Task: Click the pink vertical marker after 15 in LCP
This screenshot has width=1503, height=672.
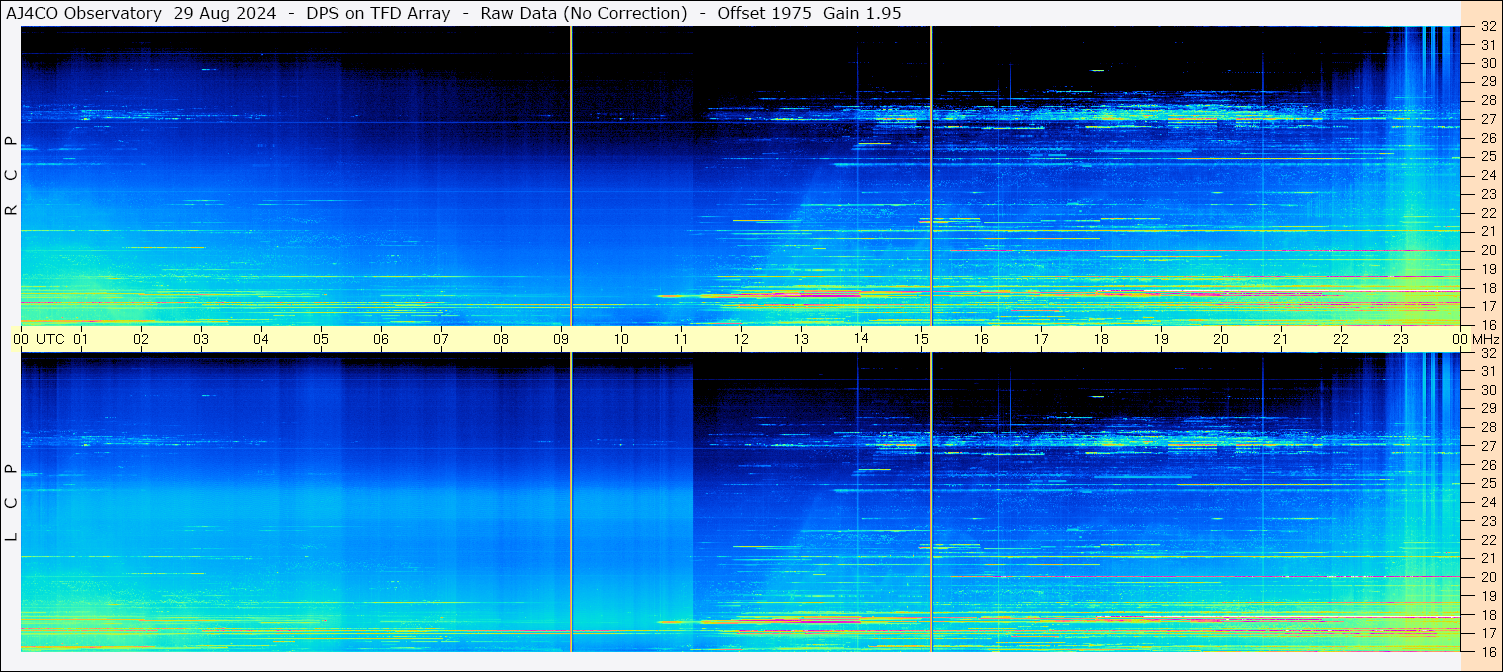Action: [x=931, y=502]
